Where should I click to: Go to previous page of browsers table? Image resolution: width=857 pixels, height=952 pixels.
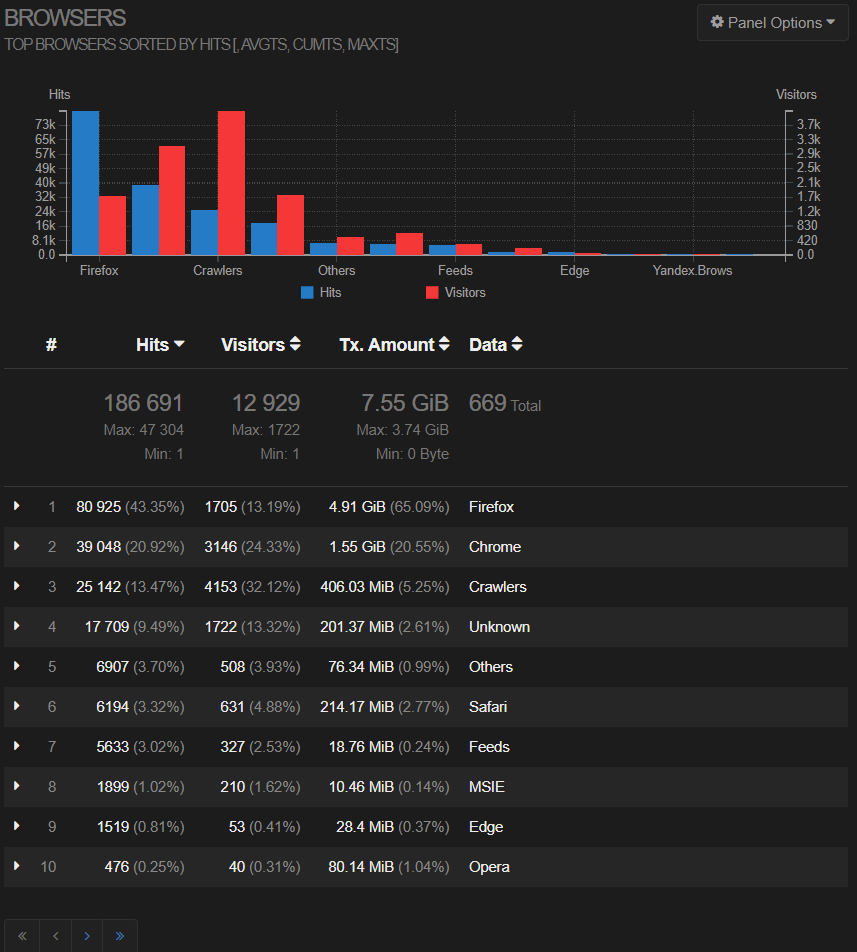pyautogui.click(x=55, y=936)
